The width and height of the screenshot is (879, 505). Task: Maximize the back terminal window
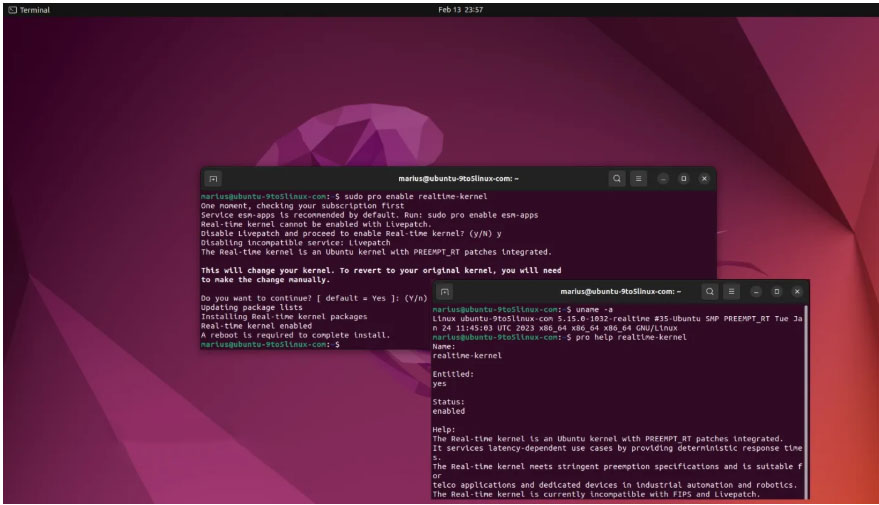[684, 179]
